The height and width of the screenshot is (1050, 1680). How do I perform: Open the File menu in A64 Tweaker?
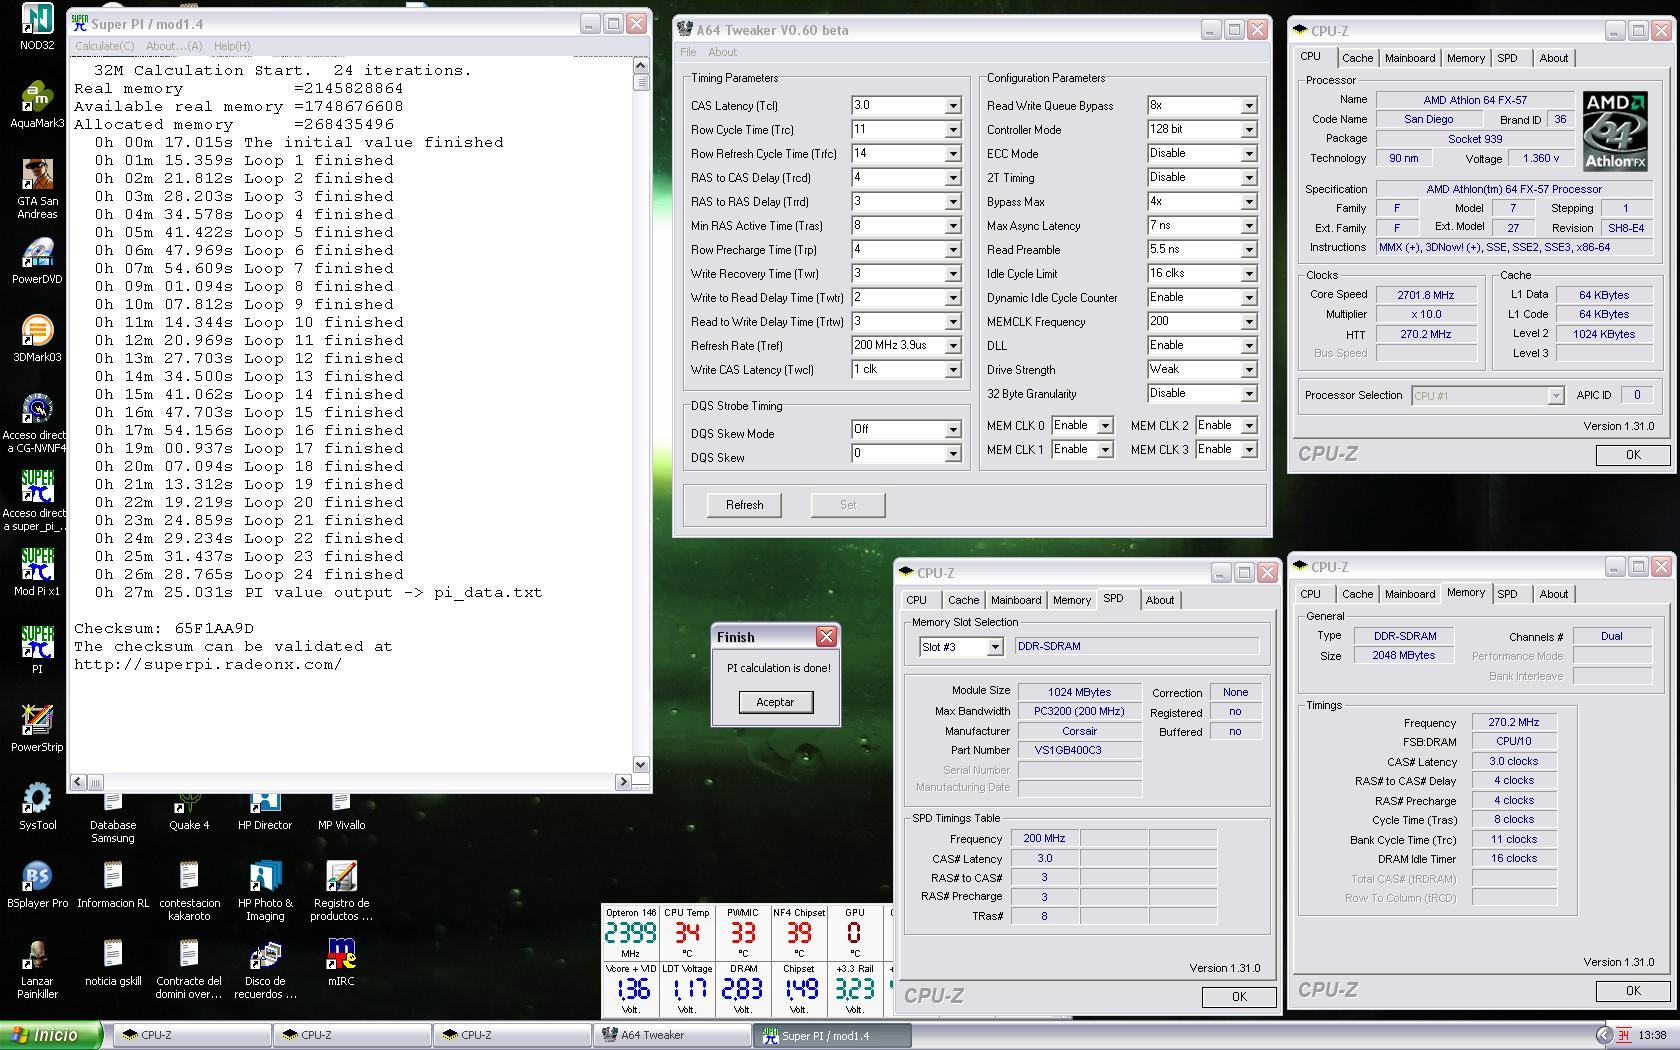pos(688,52)
